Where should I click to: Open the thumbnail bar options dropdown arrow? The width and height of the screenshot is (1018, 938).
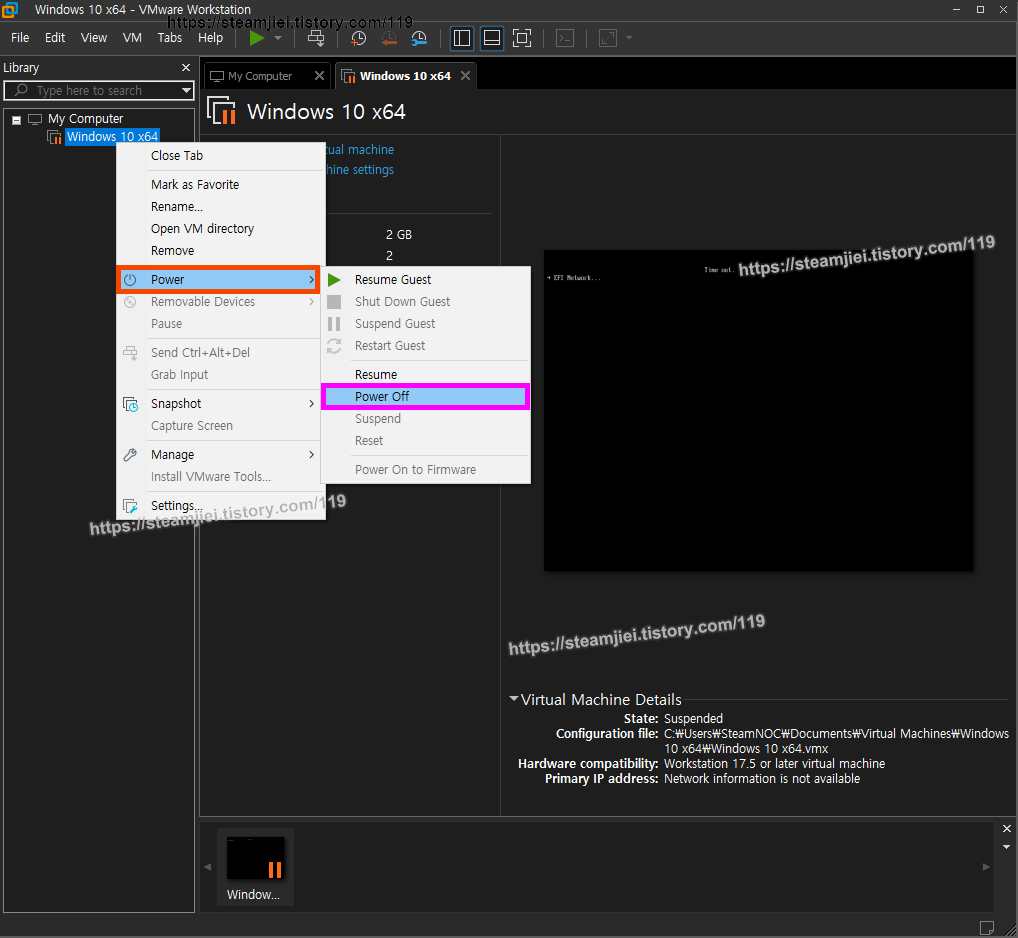1006,847
